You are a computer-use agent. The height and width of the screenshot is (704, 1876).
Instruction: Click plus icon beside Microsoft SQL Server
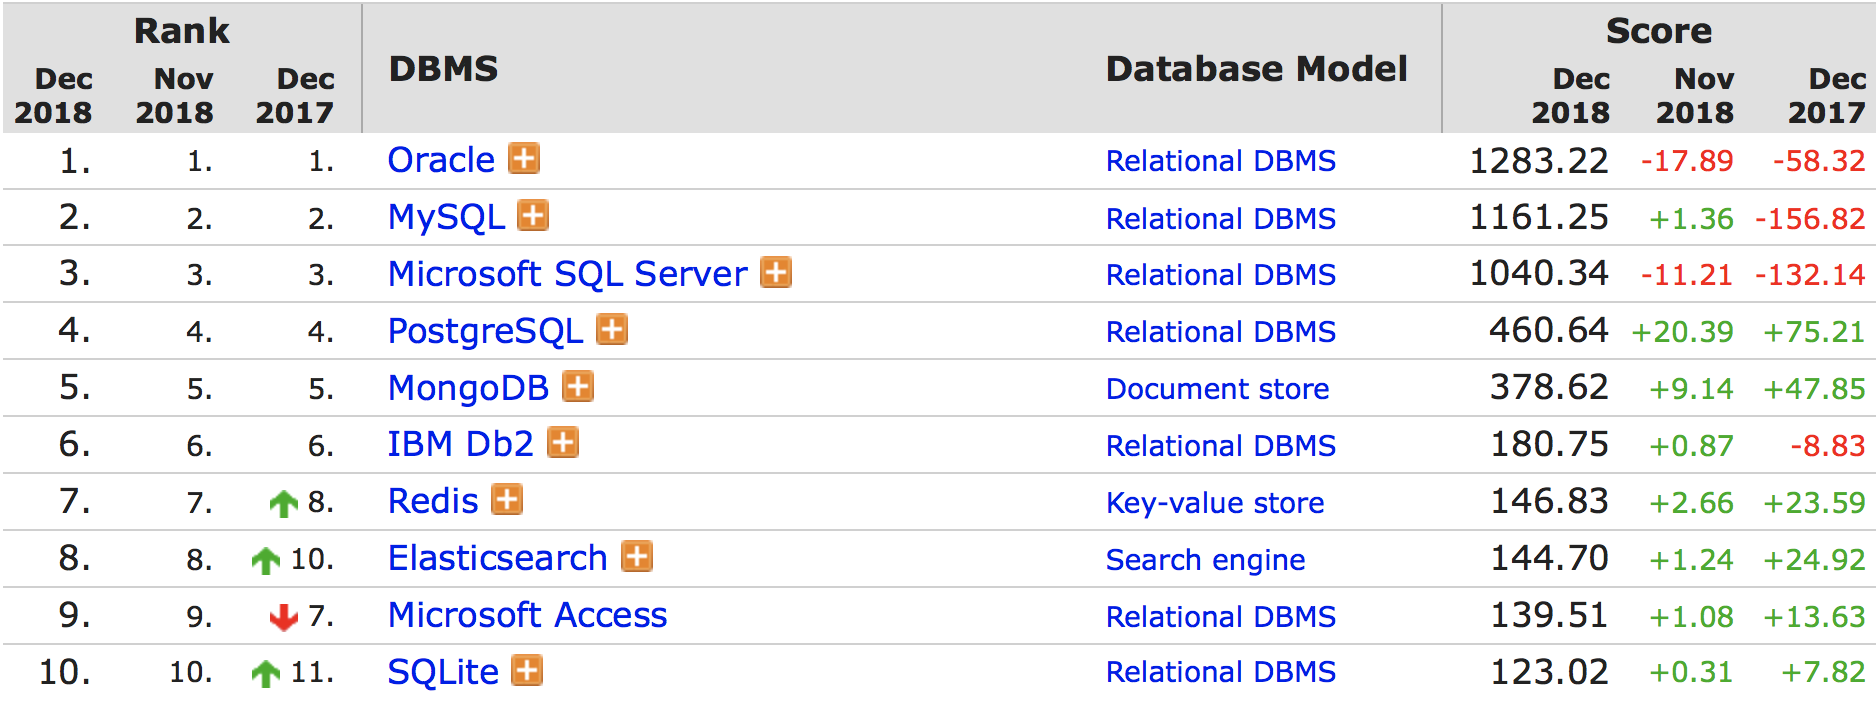click(x=776, y=273)
